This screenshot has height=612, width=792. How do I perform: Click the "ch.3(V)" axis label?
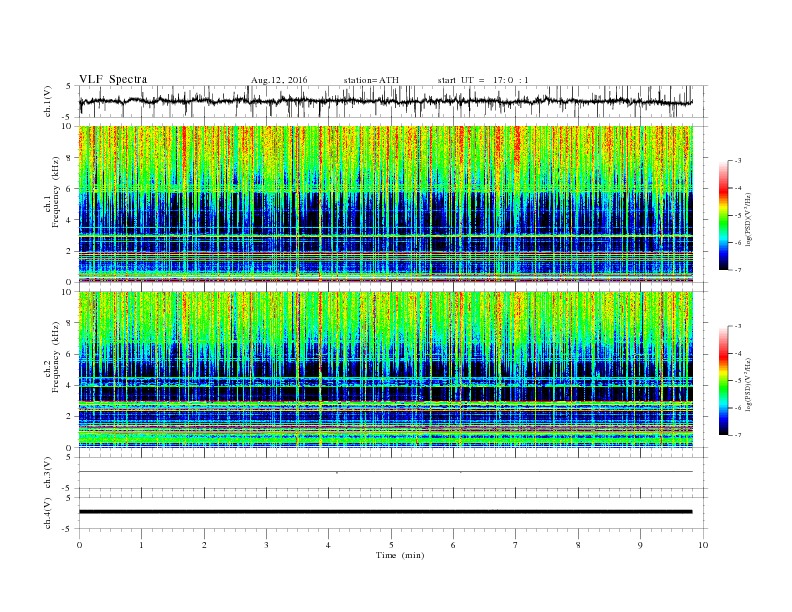coord(47,473)
